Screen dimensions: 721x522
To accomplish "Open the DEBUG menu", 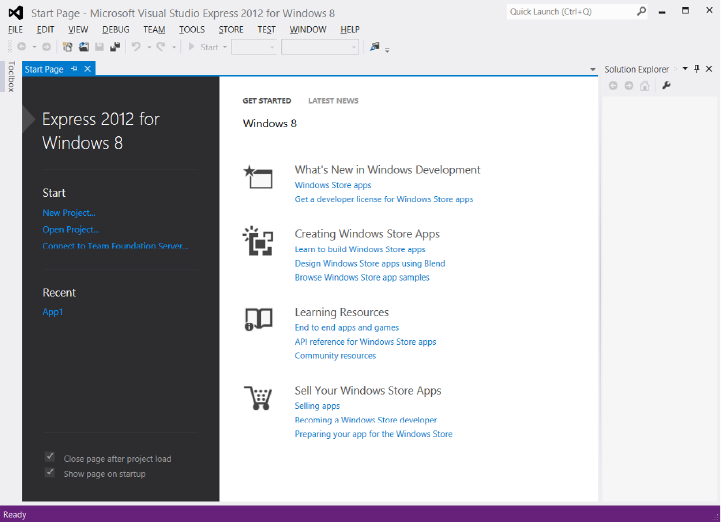I will [116, 29].
